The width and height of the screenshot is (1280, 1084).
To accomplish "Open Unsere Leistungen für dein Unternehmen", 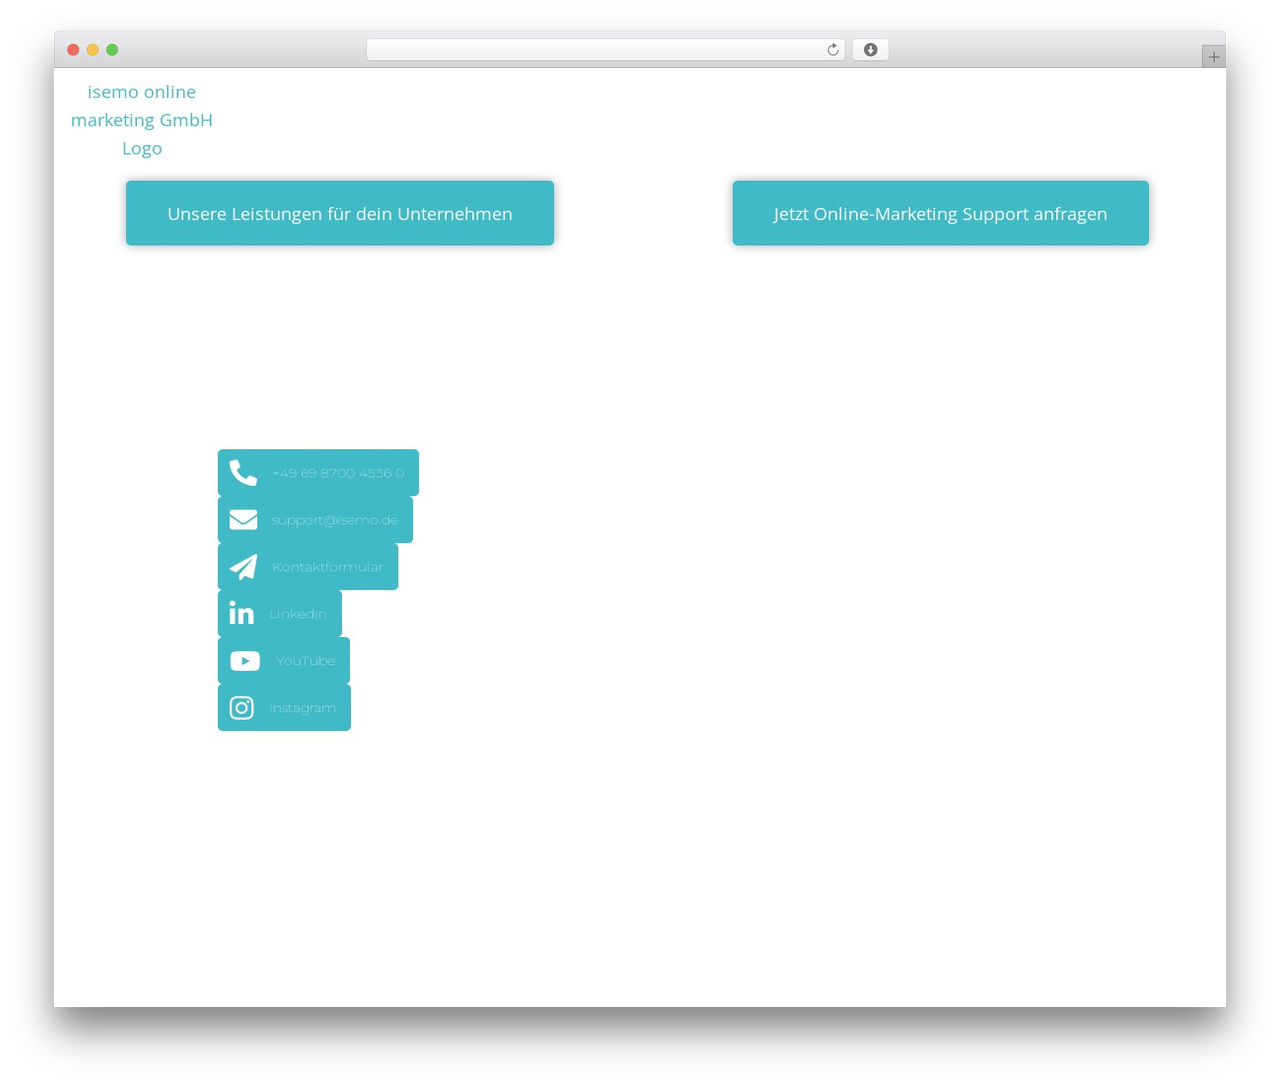I will point(340,213).
